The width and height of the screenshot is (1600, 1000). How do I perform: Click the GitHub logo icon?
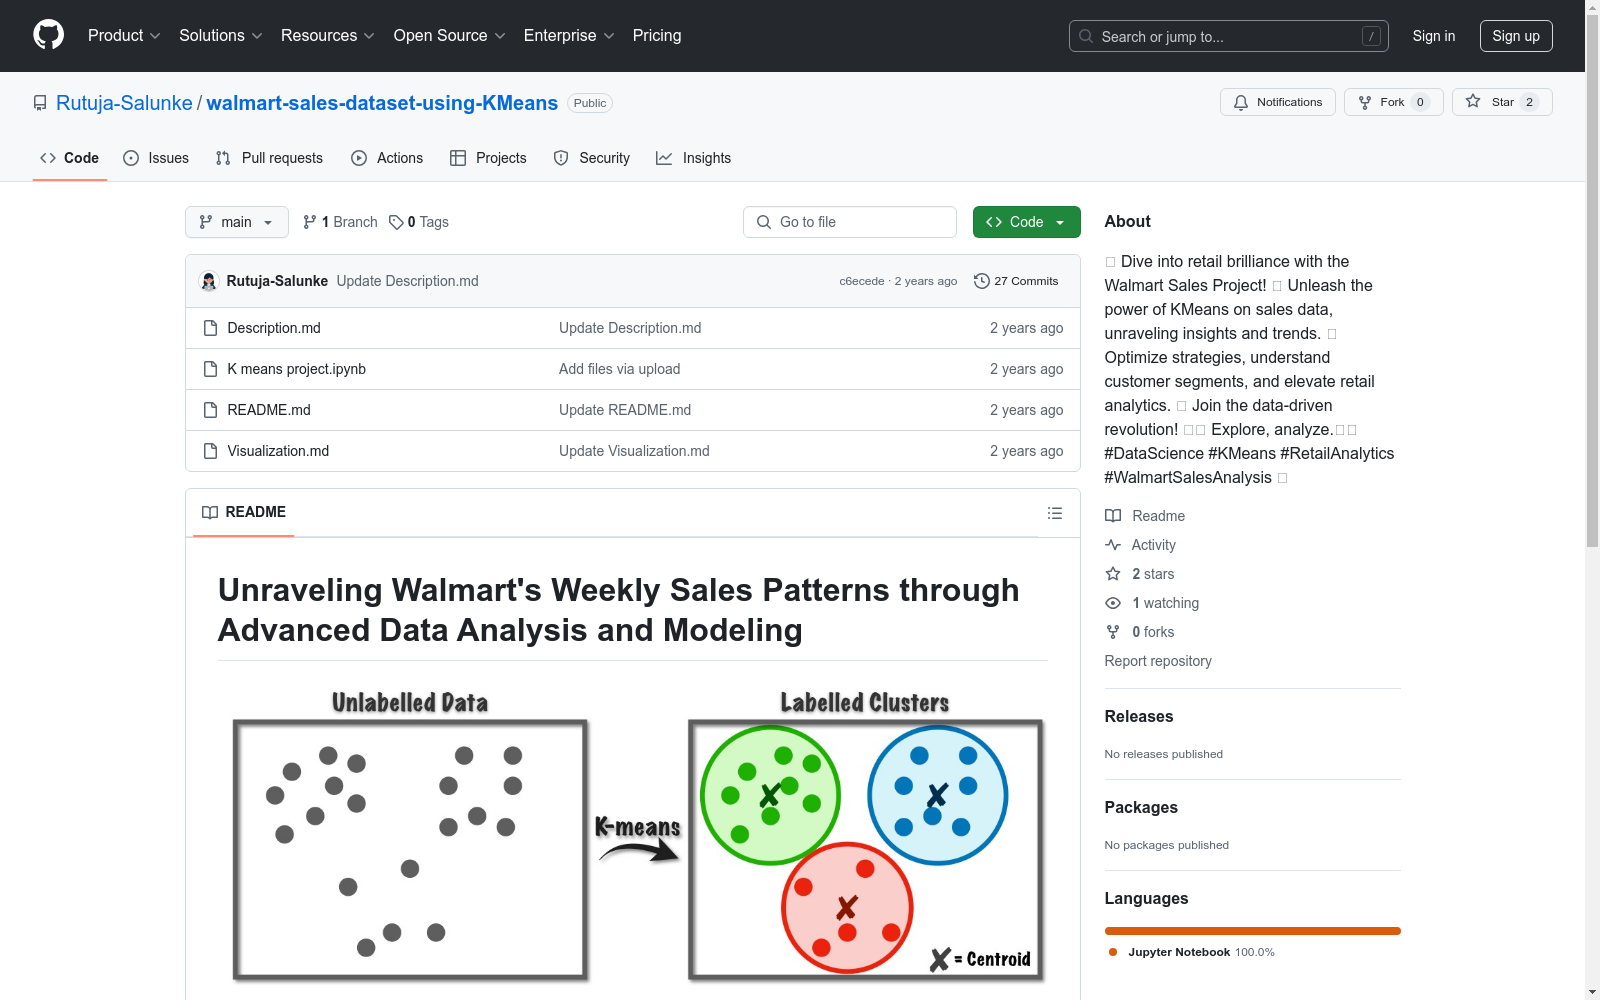click(48, 35)
